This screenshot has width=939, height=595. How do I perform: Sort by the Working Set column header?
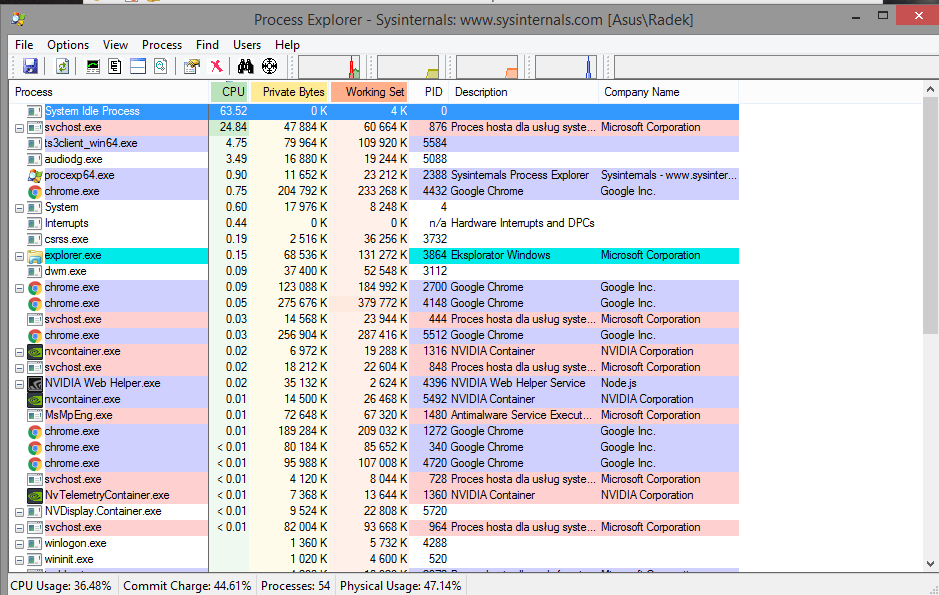click(369, 92)
